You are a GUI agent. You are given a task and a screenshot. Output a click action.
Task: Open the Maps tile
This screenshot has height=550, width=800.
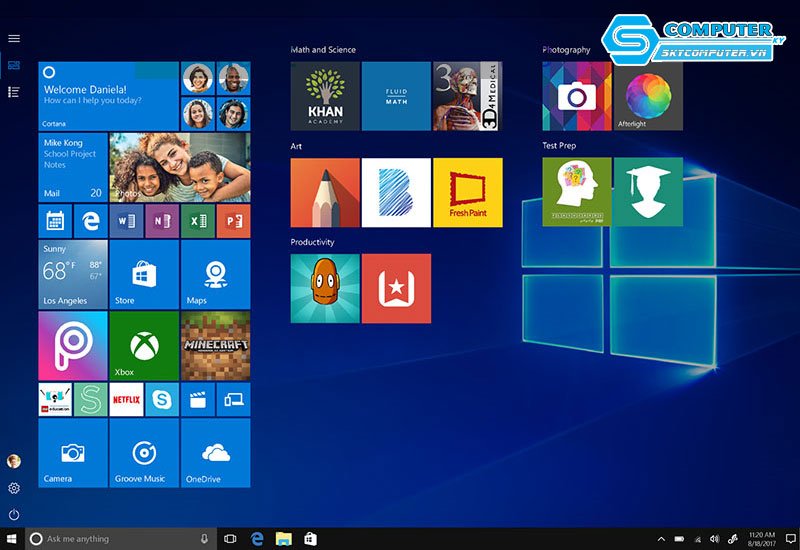click(x=216, y=274)
